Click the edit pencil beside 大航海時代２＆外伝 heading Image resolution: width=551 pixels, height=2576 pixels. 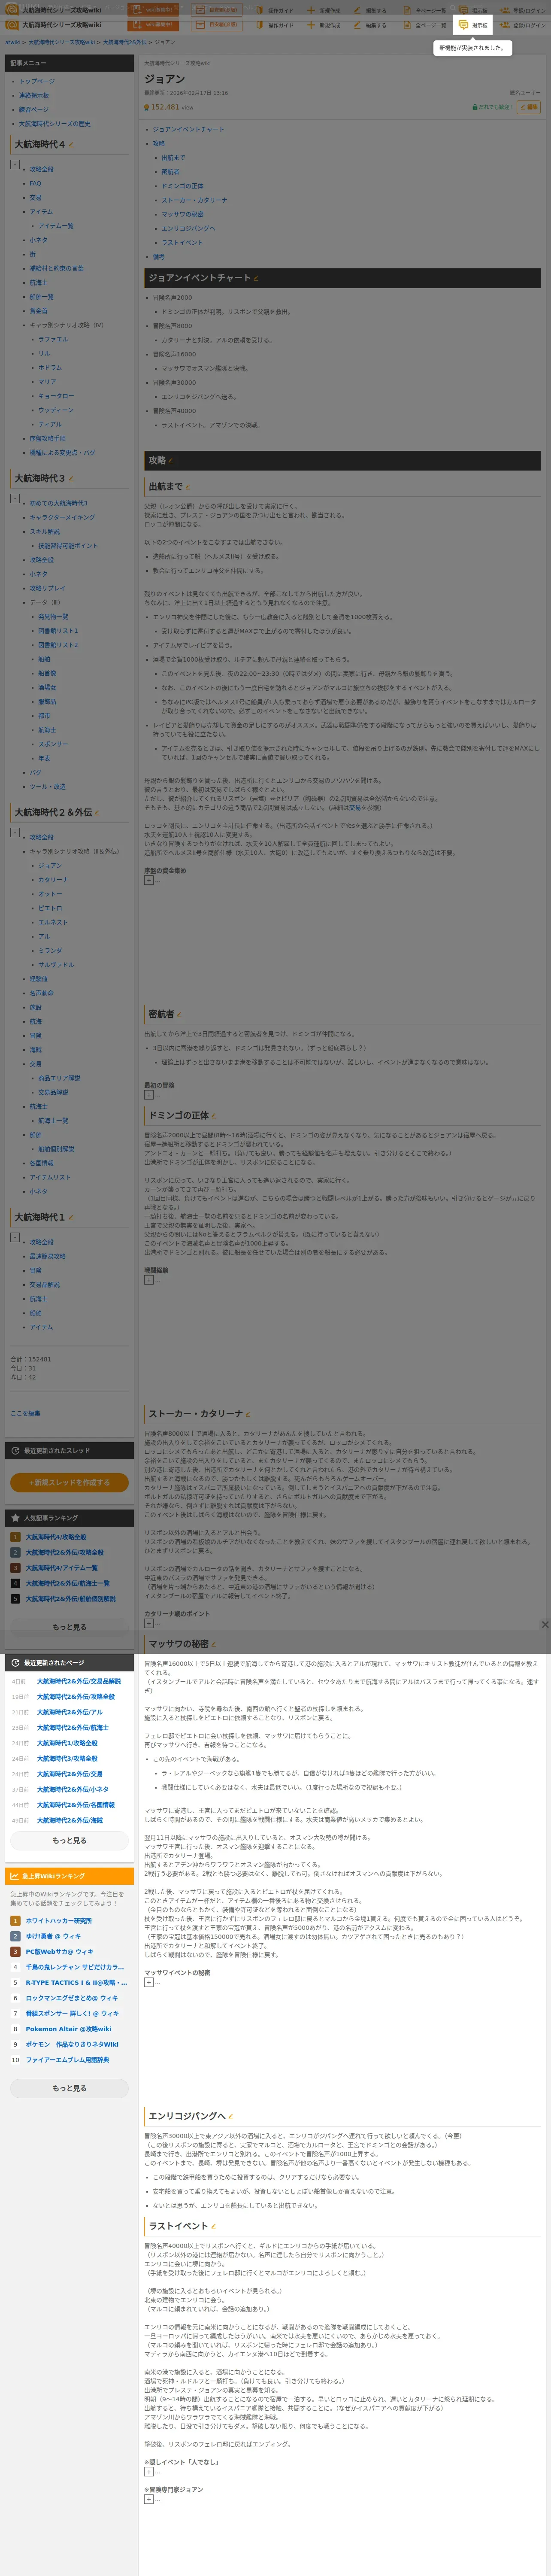coord(97,813)
